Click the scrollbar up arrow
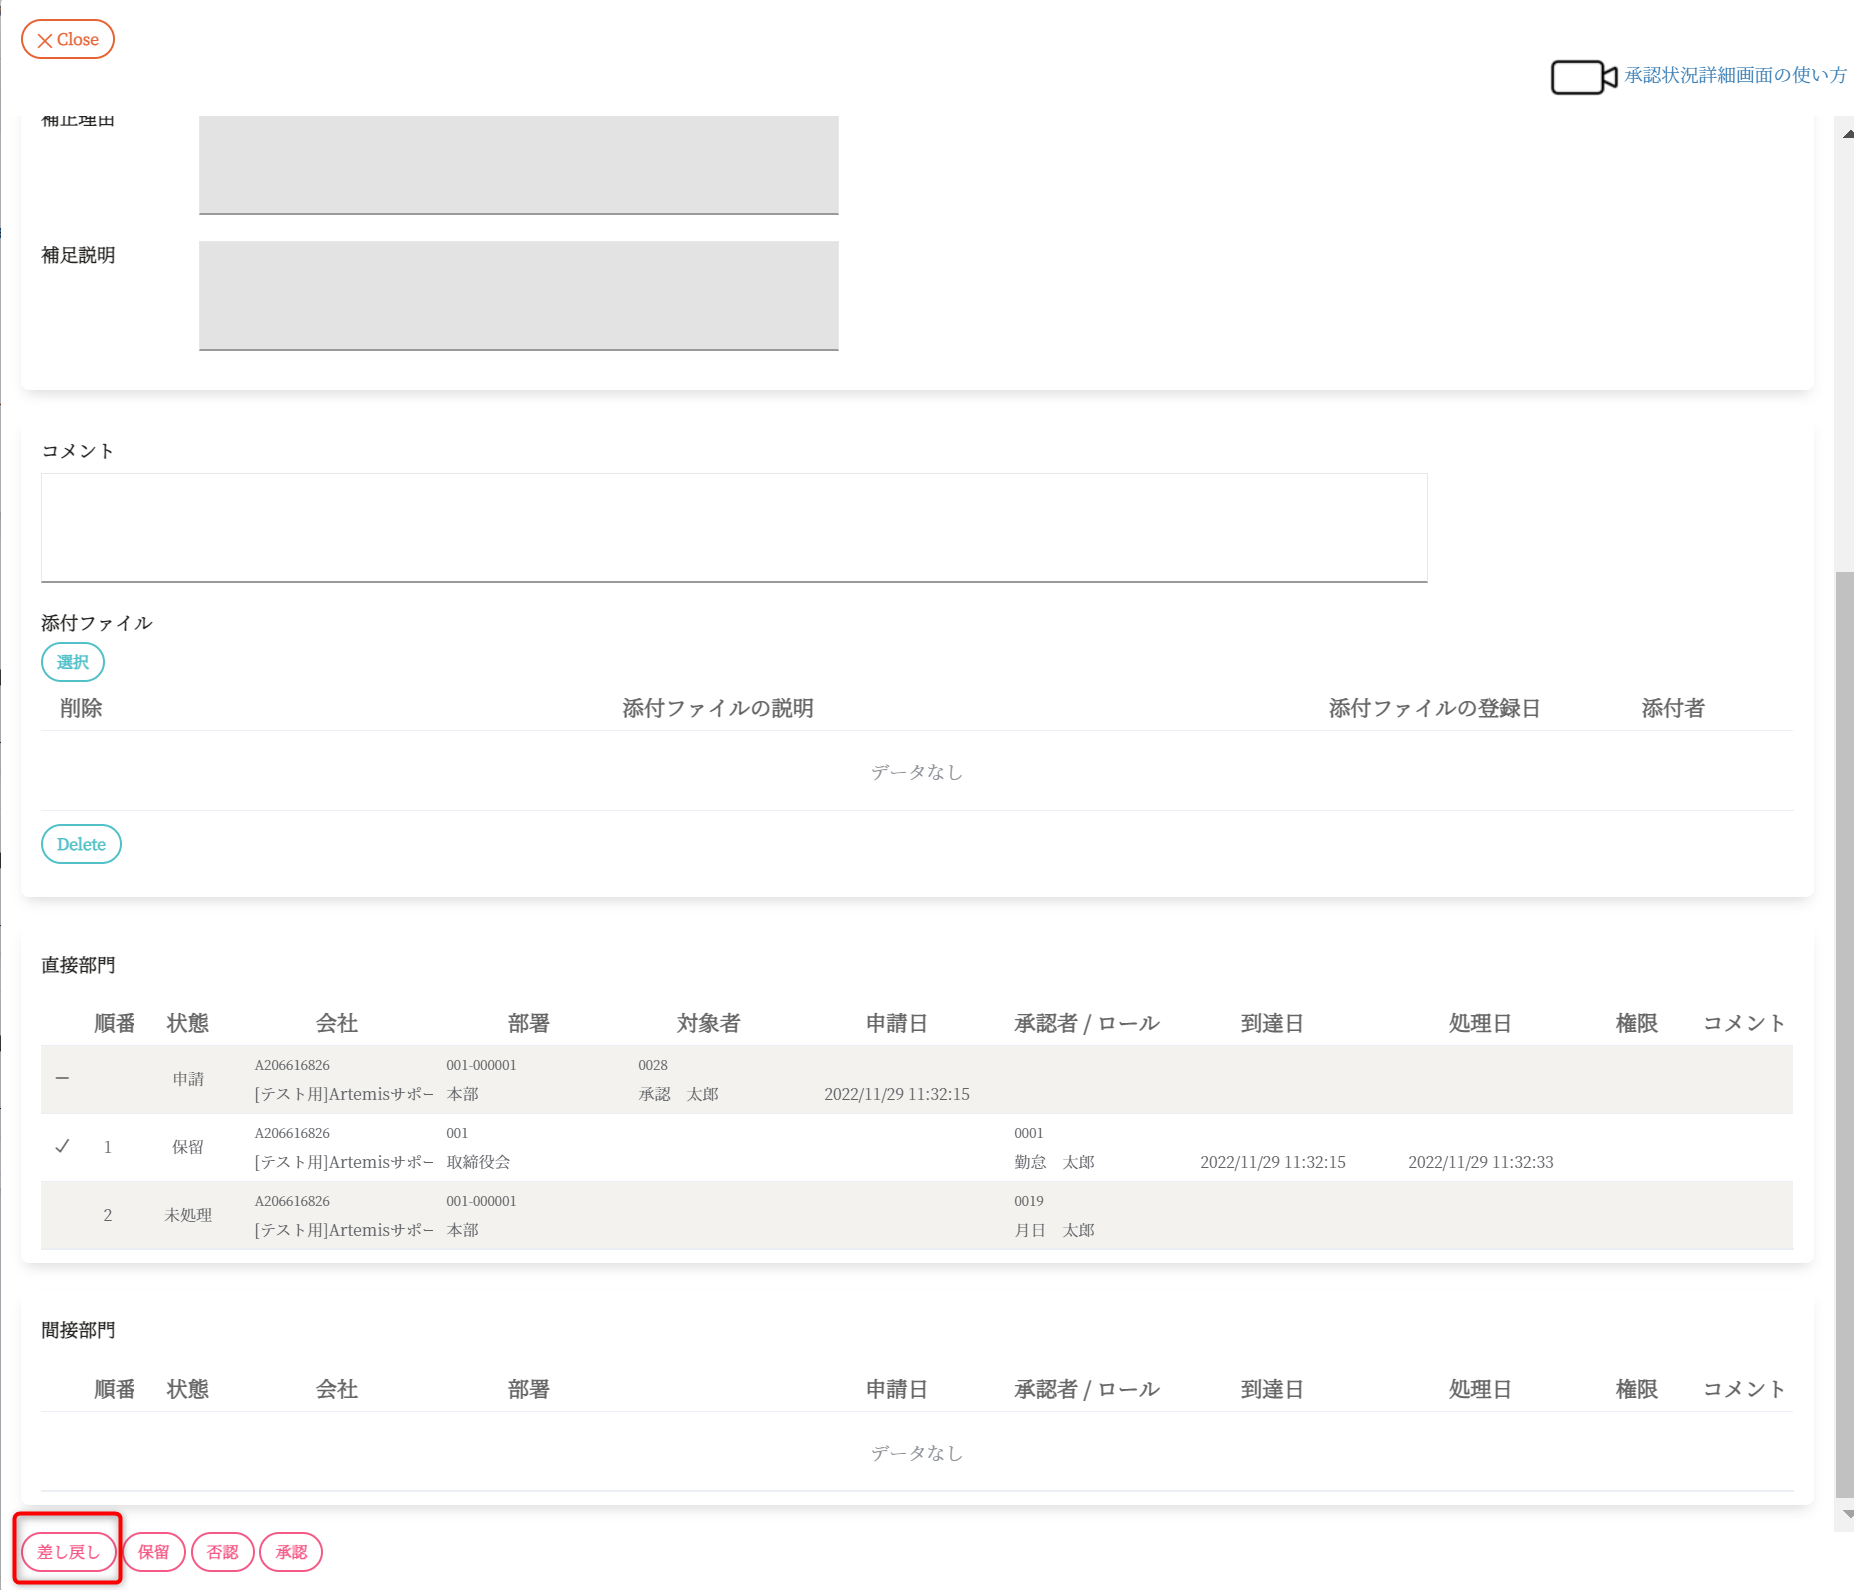This screenshot has width=1854, height=1590. [x=1847, y=133]
